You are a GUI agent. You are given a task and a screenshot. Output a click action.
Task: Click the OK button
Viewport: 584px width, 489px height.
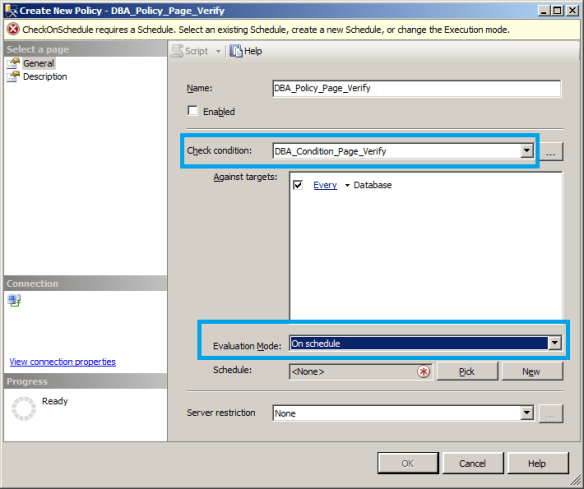coord(408,463)
